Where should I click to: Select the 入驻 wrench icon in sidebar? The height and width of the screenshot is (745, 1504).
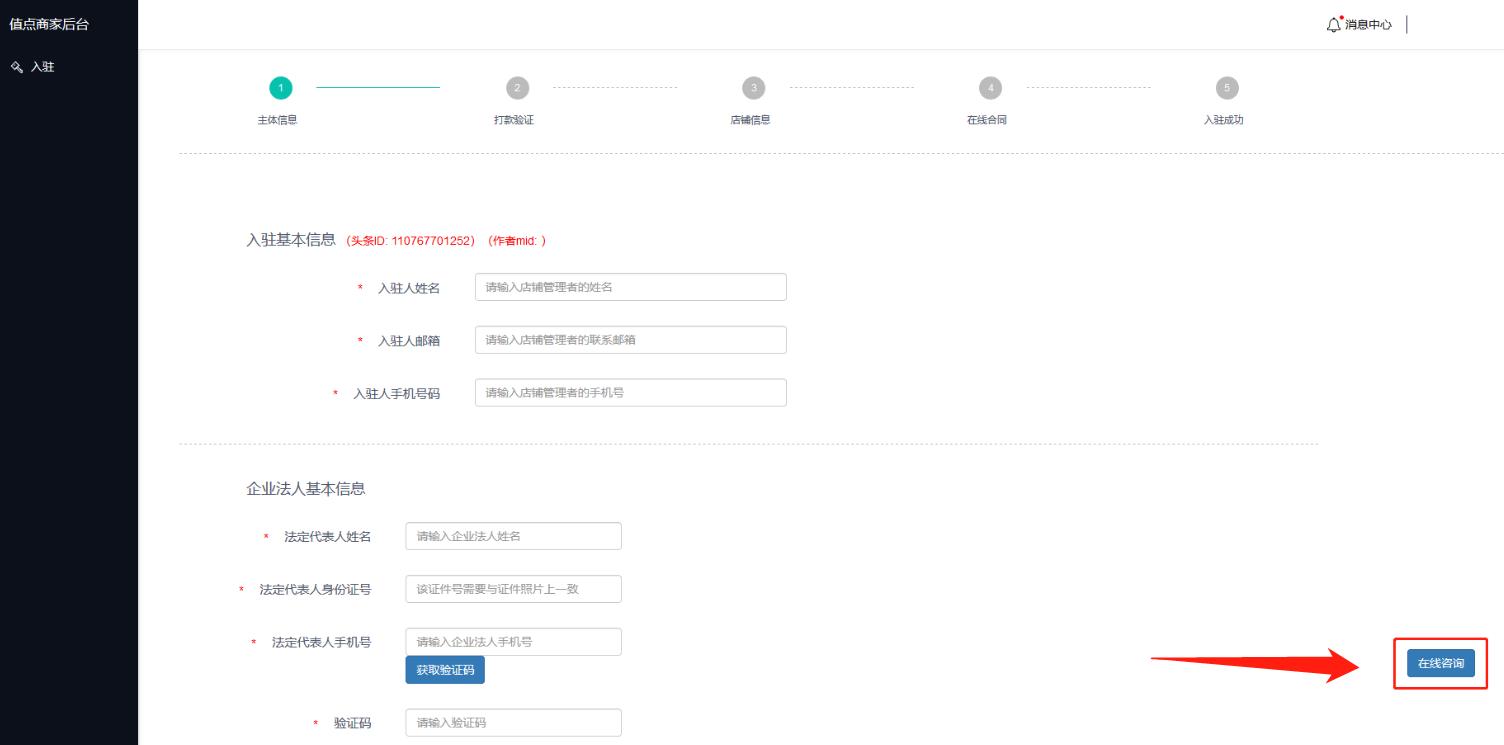point(16,67)
